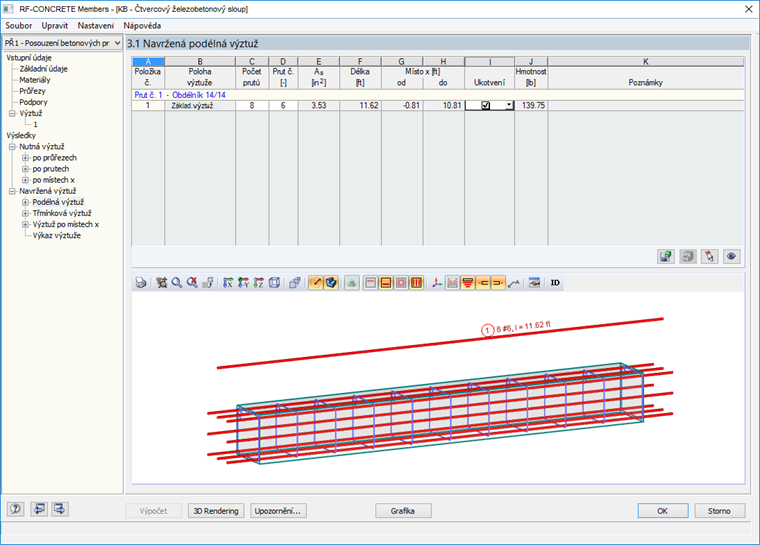Click the 1 label in the rebar graphic
Viewport: 760px width, 545px height.
pos(487,331)
